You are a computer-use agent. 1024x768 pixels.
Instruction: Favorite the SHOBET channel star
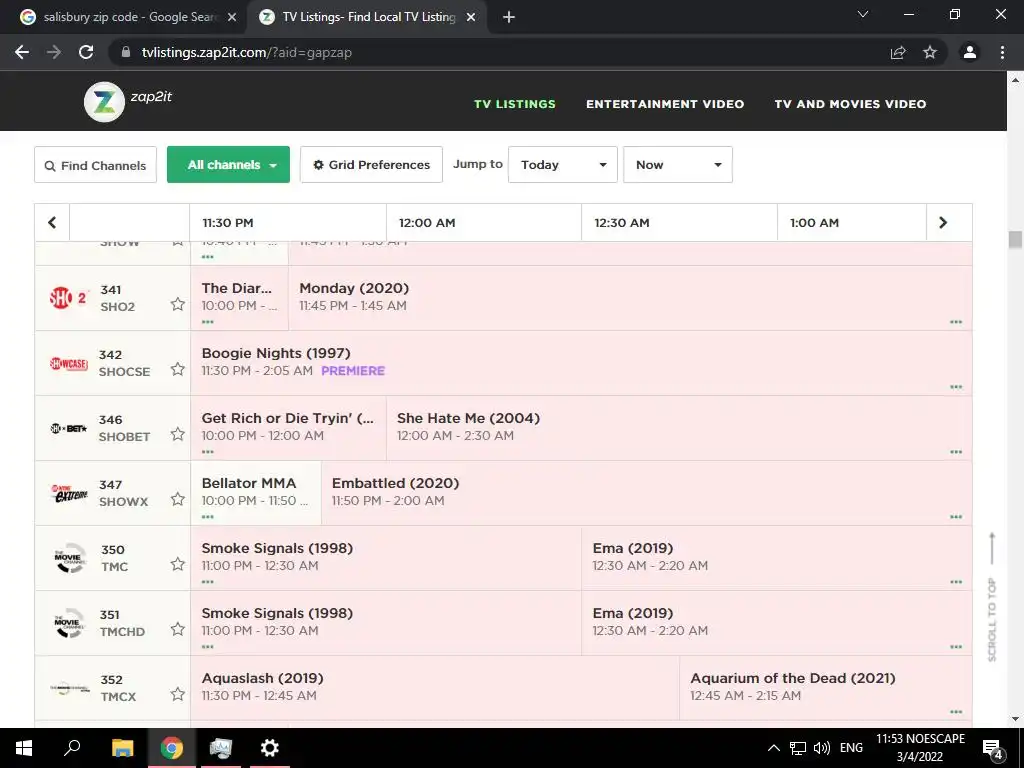coord(178,434)
